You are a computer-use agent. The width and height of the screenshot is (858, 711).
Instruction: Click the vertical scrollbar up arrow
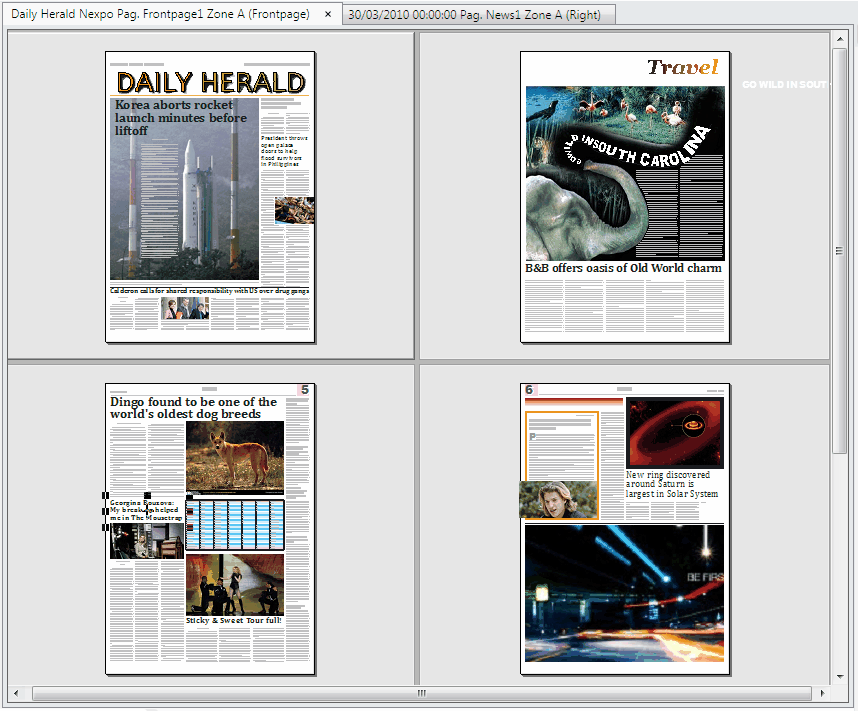click(x=840, y=39)
